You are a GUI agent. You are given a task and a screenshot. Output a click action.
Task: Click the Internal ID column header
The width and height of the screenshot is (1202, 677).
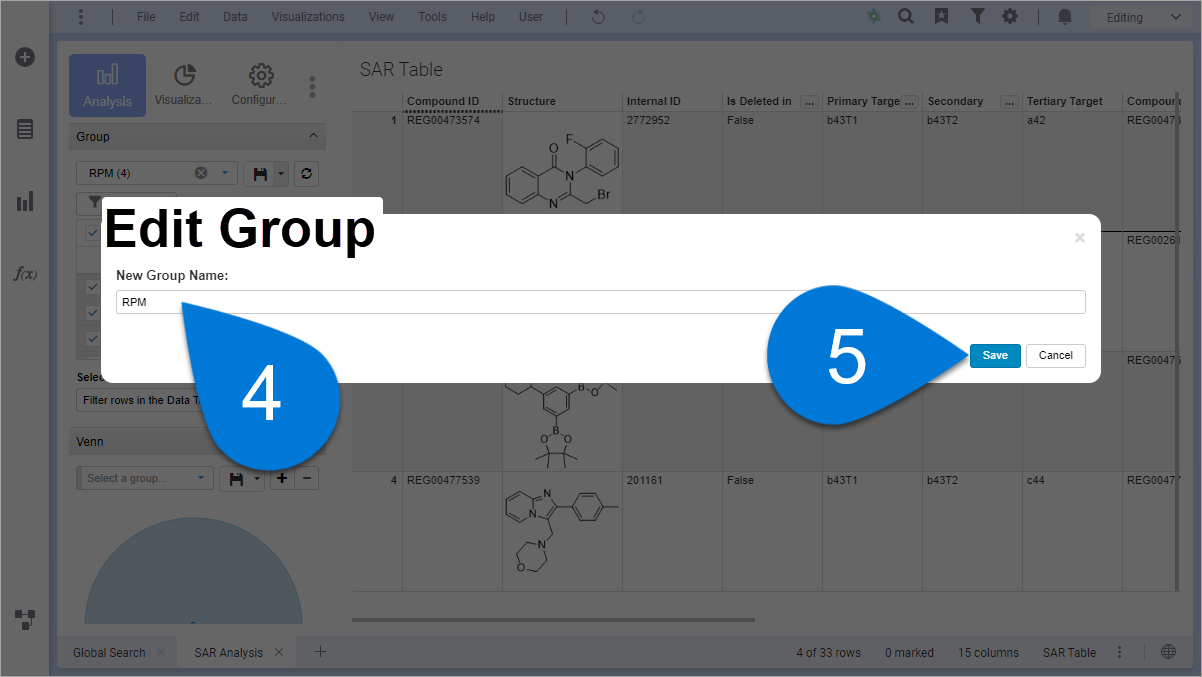tap(654, 101)
